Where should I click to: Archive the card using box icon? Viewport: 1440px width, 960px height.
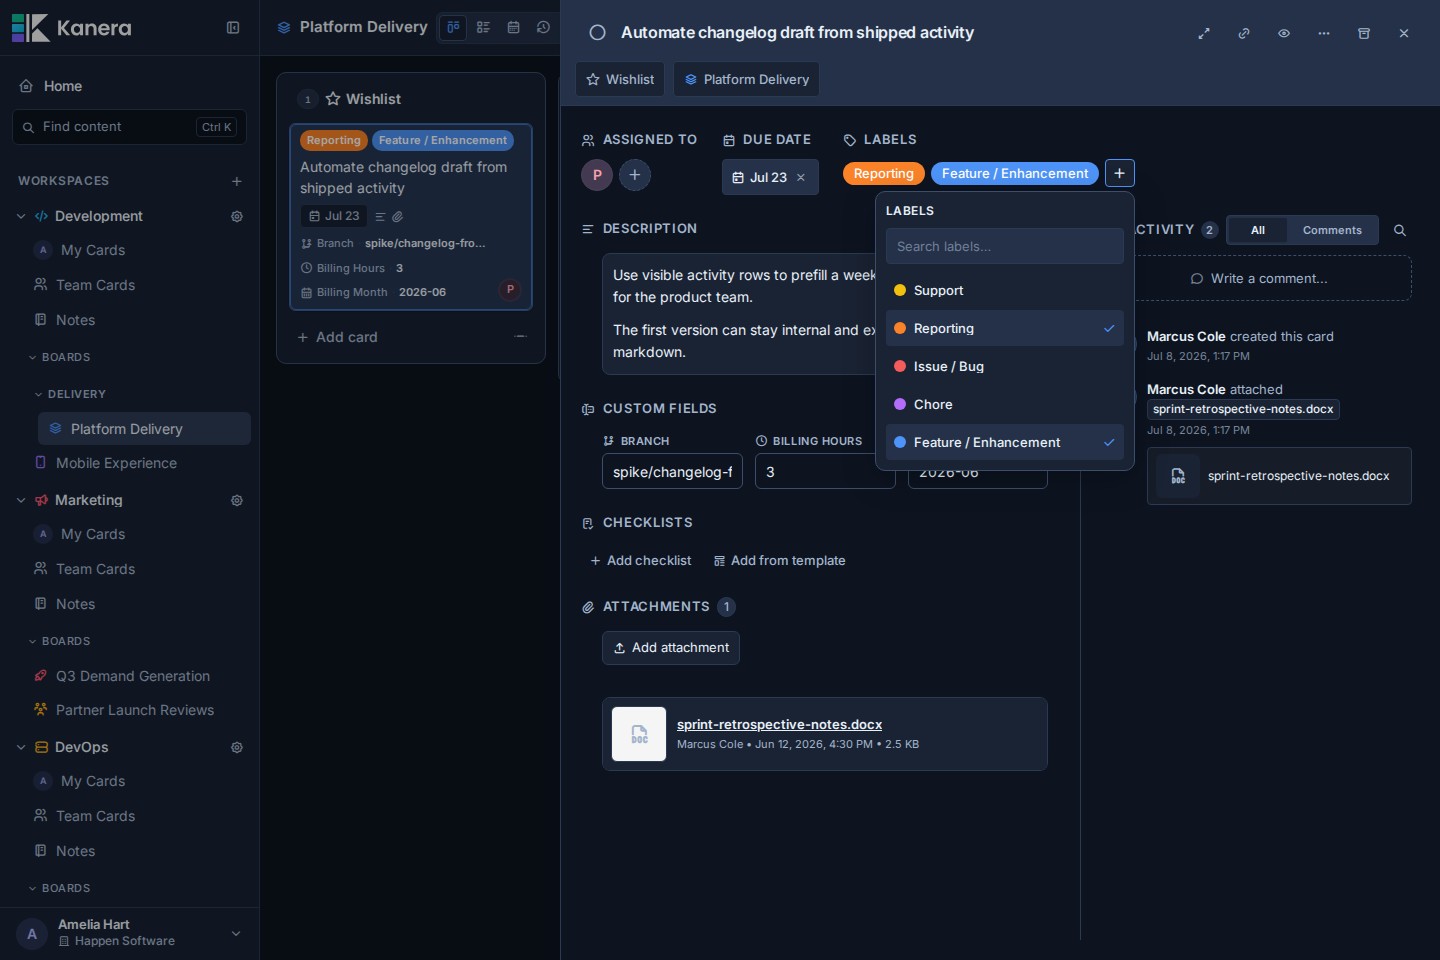click(x=1364, y=33)
